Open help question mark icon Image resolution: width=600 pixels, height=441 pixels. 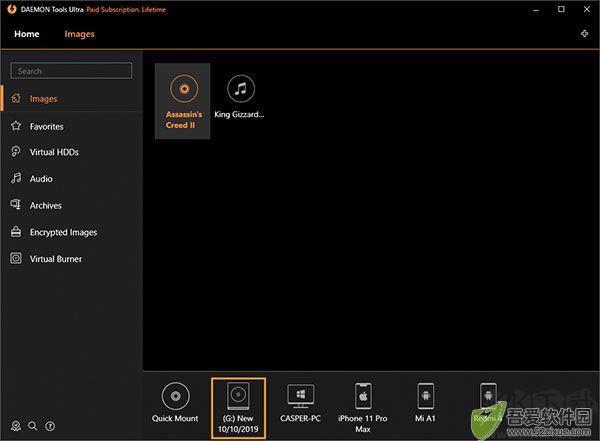pyautogui.click(x=50, y=426)
